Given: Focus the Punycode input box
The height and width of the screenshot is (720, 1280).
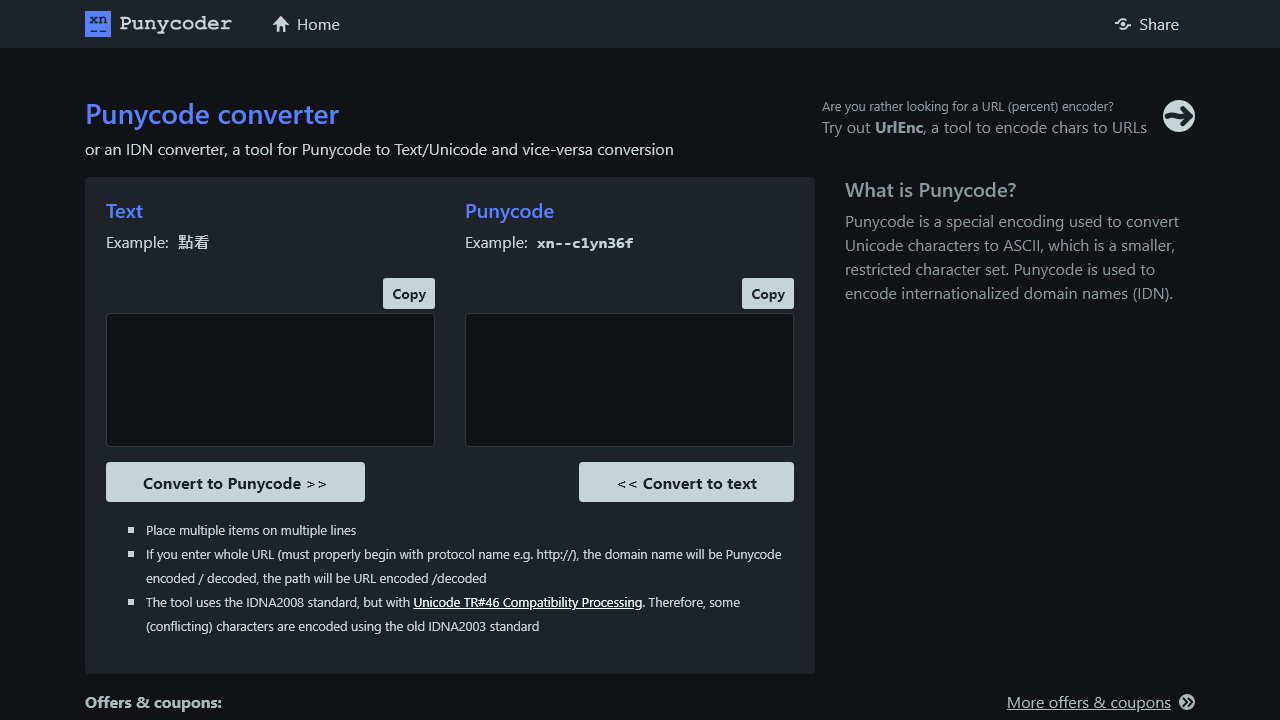Looking at the screenshot, I should point(629,380).
